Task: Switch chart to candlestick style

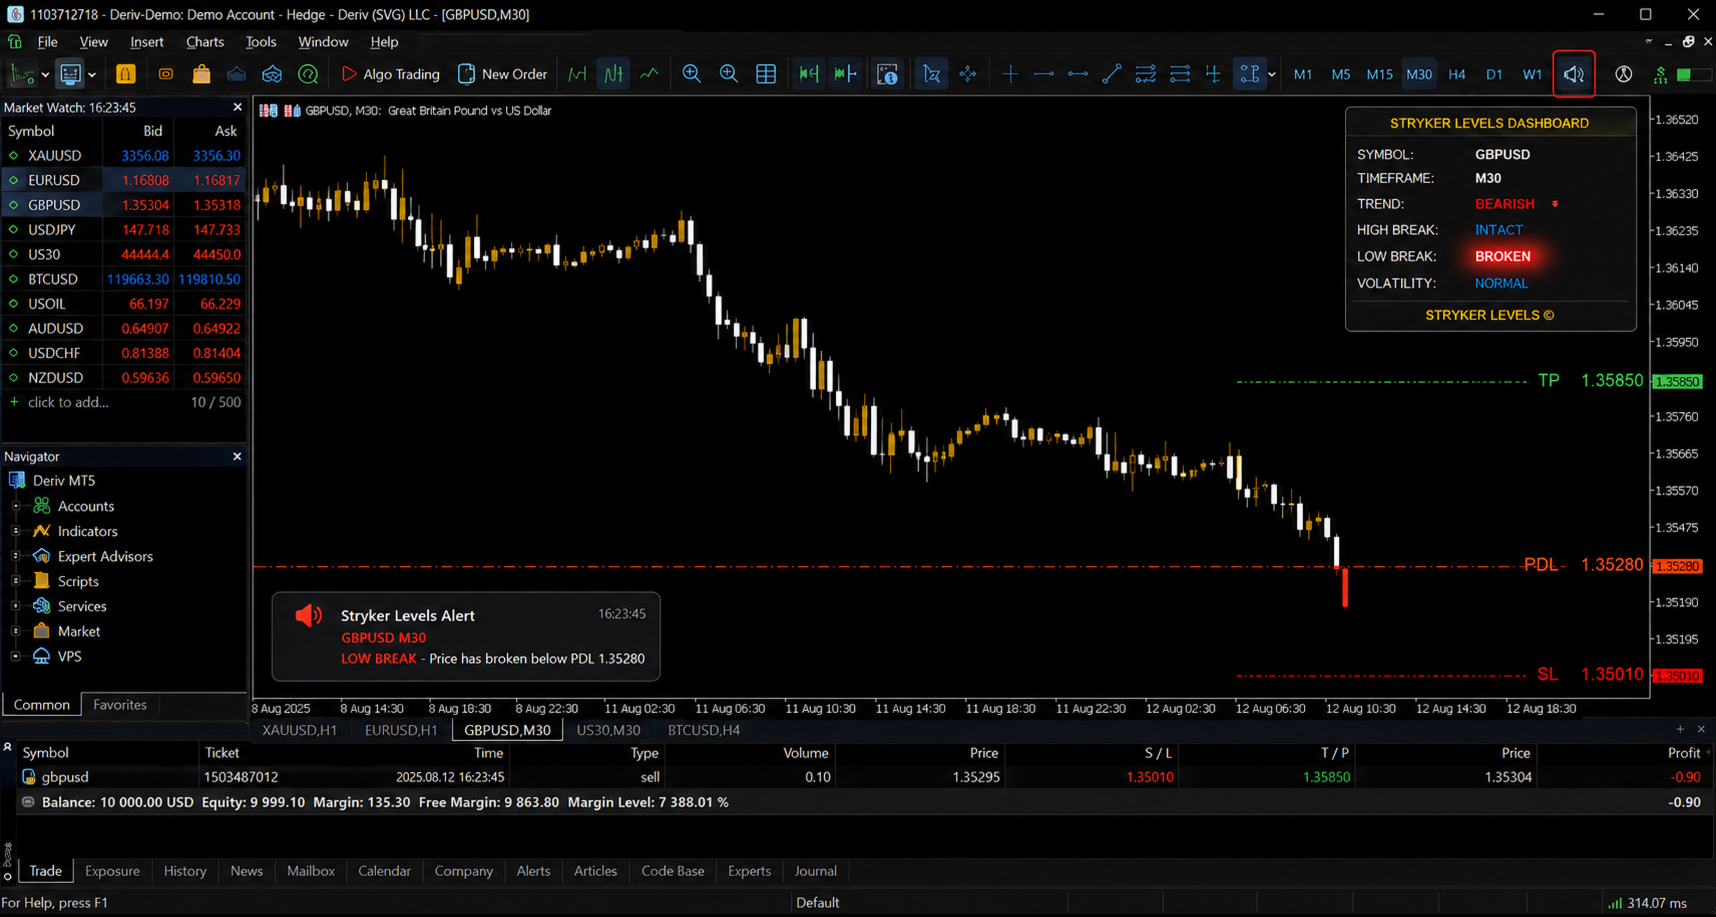Action: (x=613, y=74)
